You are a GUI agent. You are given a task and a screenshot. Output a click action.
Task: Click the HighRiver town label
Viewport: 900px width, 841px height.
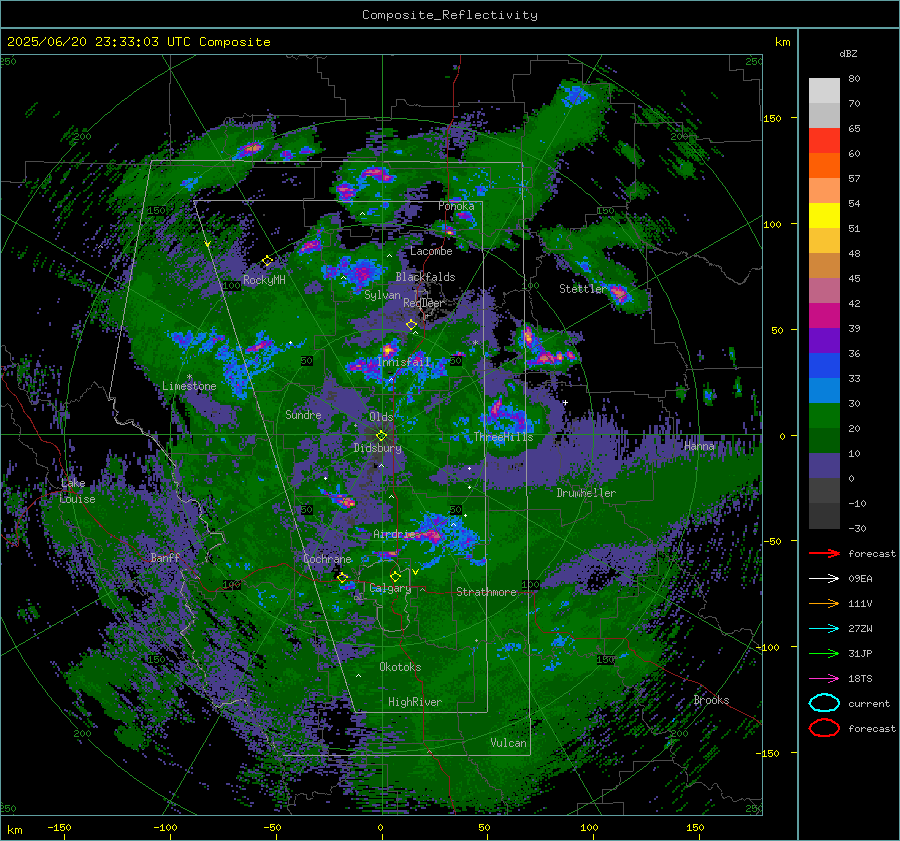click(415, 702)
